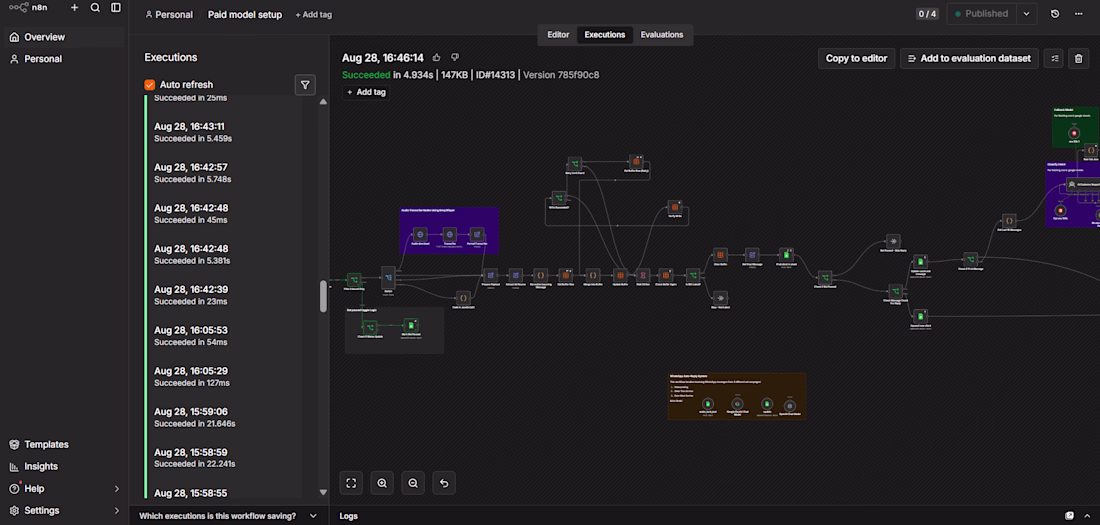The height and width of the screenshot is (525, 1100).
Task: Open search with the magnifier icon
Action: click(x=95, y=8)
